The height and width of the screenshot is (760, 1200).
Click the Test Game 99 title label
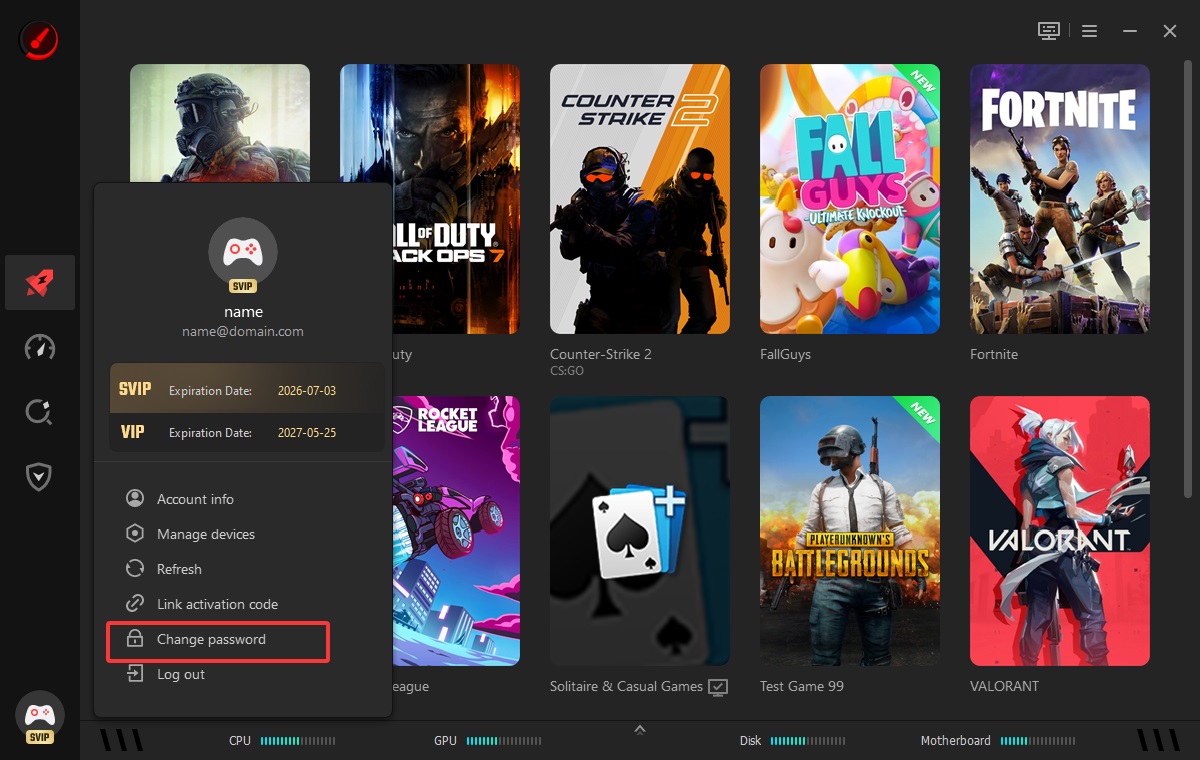(x=802, y=686)
